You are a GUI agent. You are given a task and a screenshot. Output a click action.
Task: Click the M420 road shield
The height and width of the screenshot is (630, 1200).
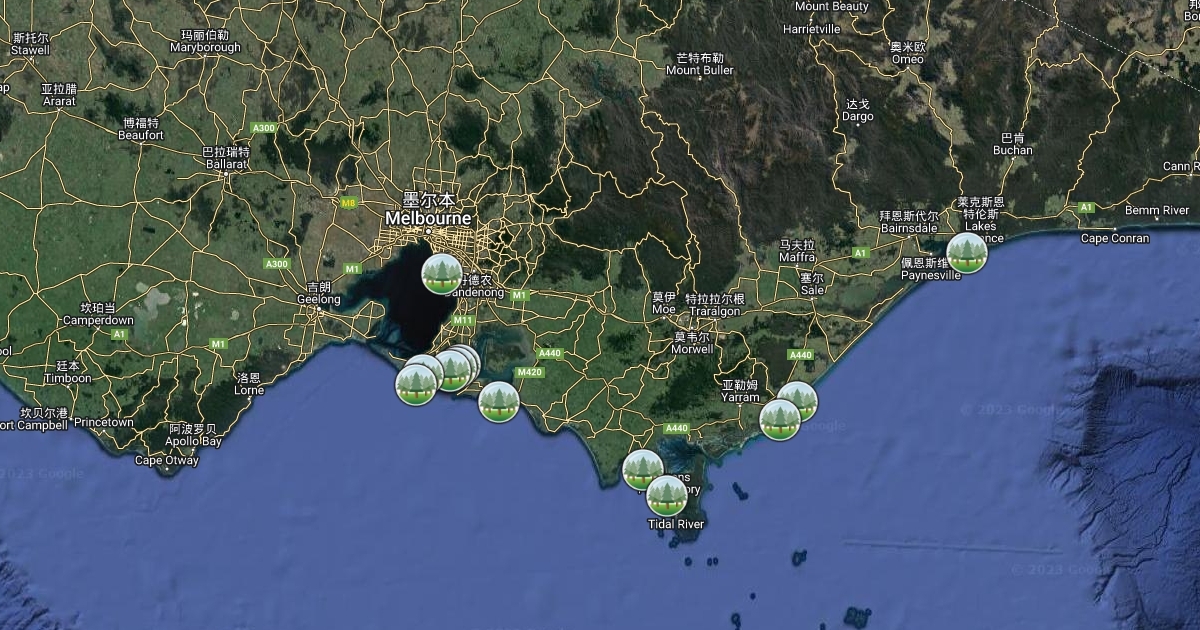pos(529,373)
